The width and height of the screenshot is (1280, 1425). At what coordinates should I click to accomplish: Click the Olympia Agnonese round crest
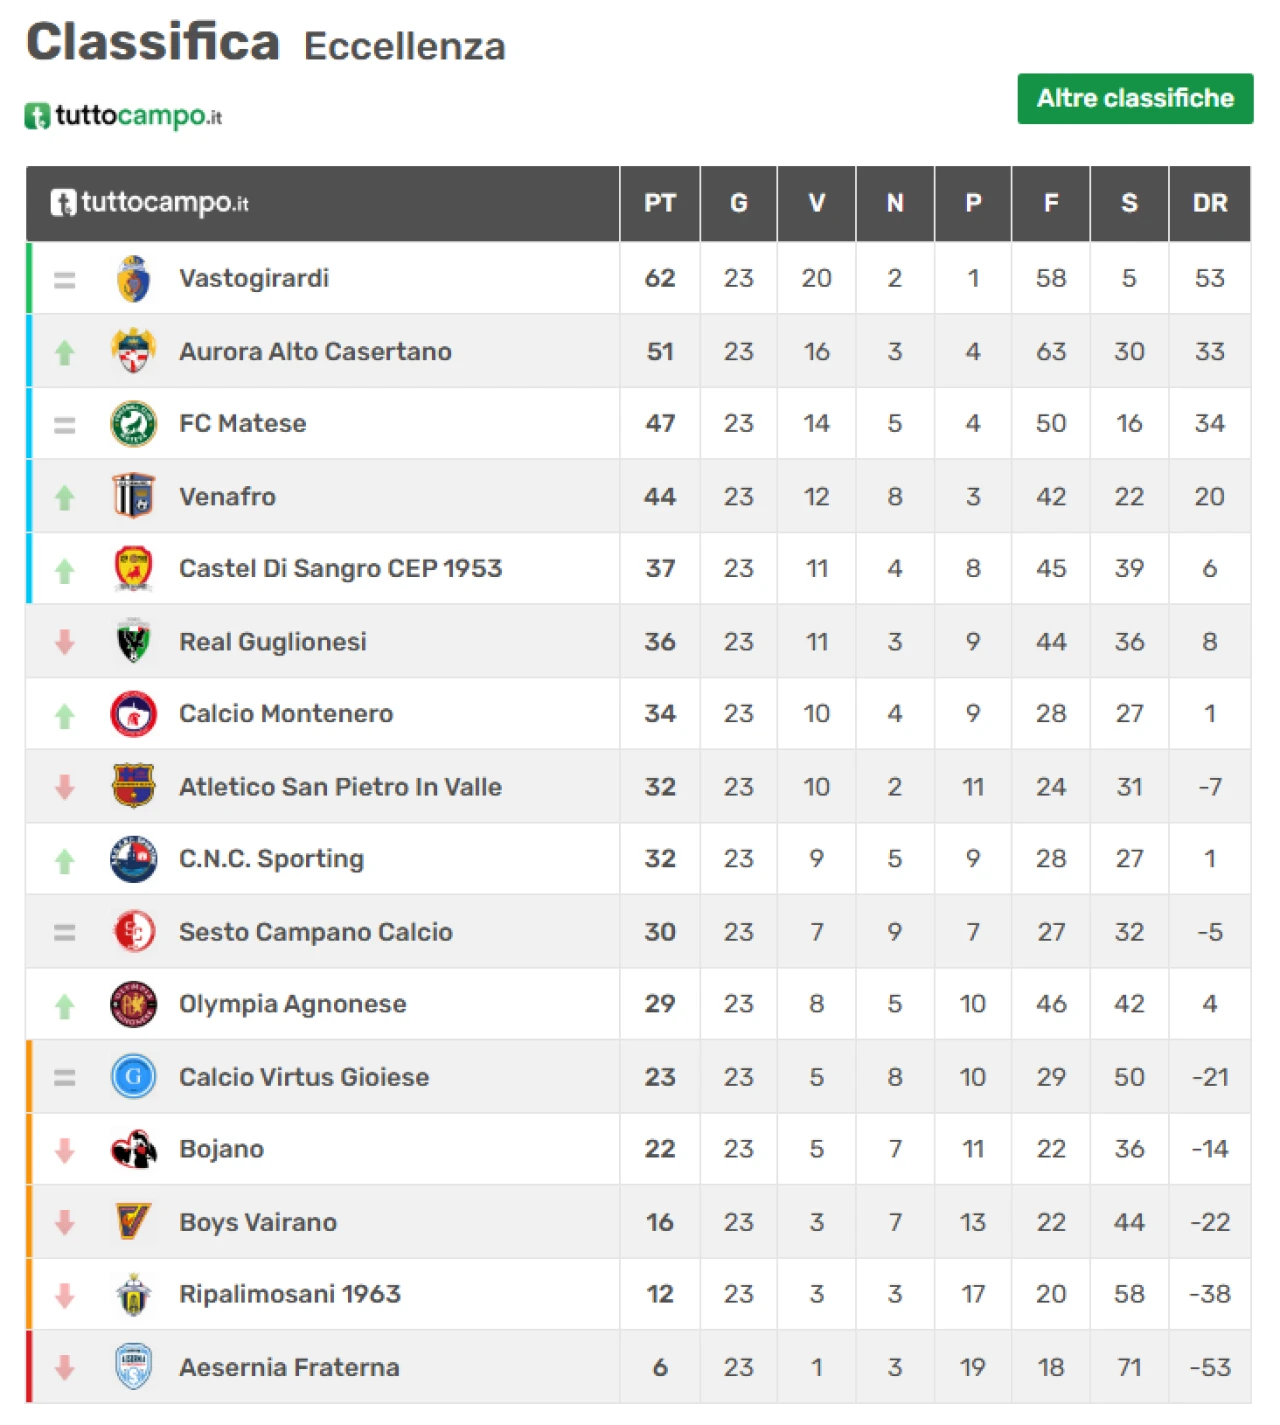133,1004
